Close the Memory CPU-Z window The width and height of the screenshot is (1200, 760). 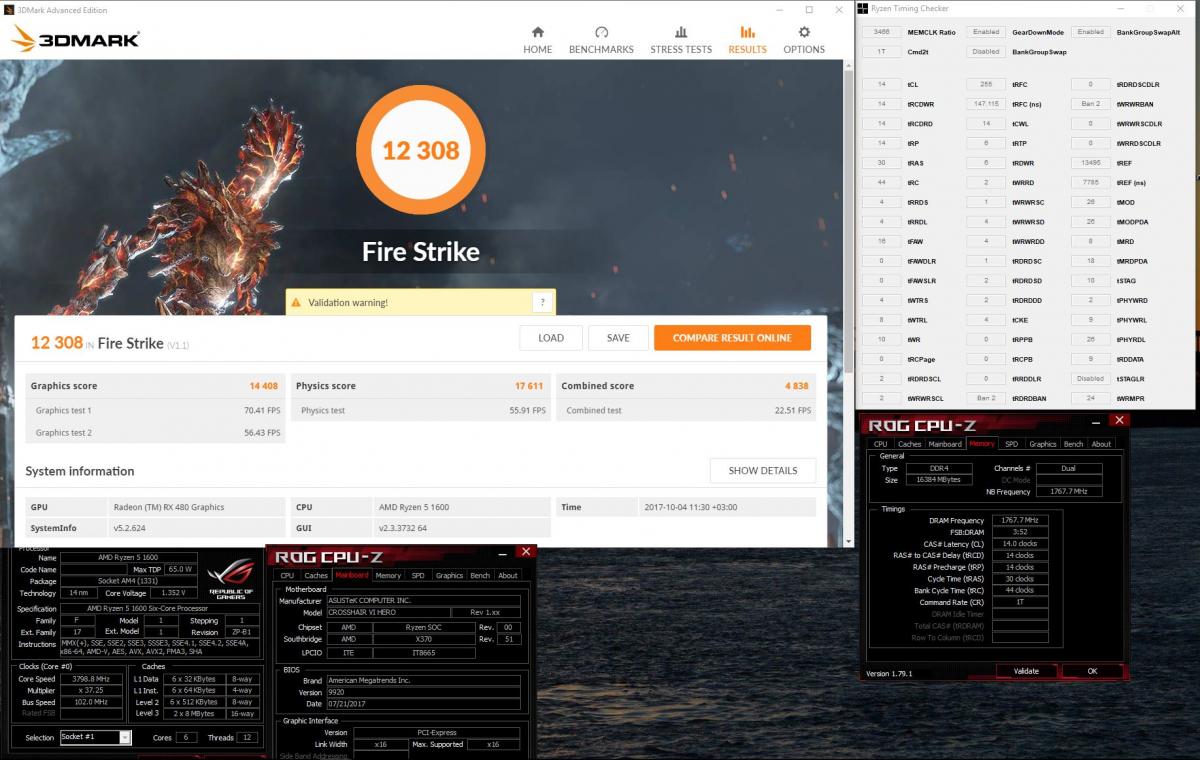tap(1119, 421)
